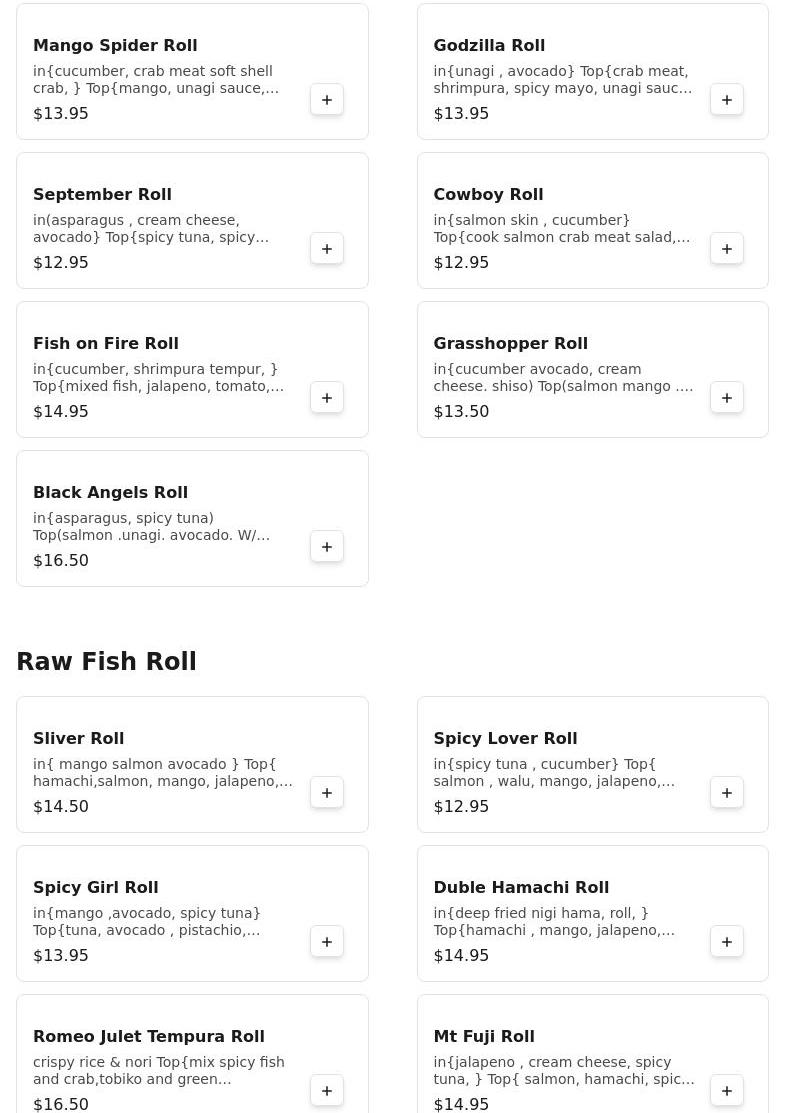This screenshot has width=785, height=1113.
Task: Add Duble Hamachi Roll to order
Action: point(727,942)
